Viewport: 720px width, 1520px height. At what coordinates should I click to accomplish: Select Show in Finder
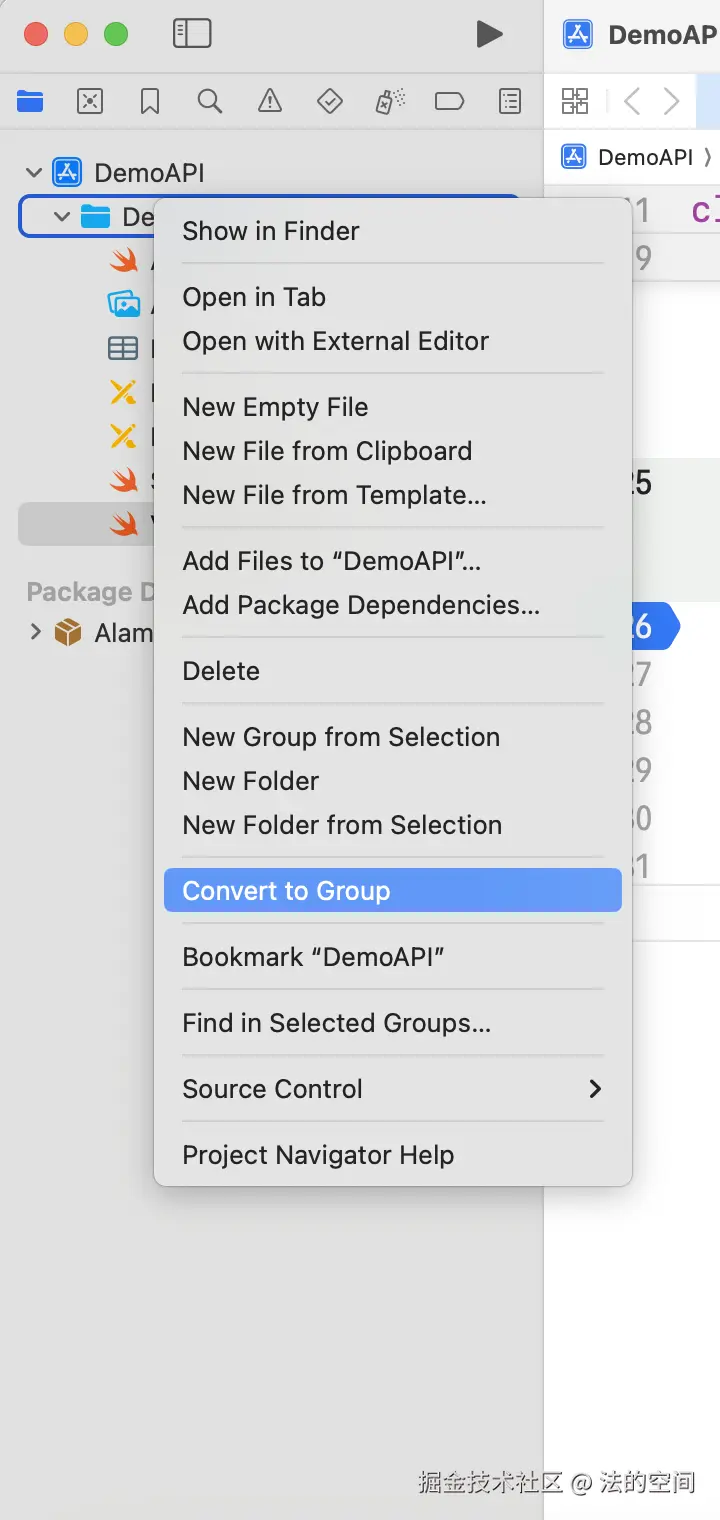click(270, 231)
